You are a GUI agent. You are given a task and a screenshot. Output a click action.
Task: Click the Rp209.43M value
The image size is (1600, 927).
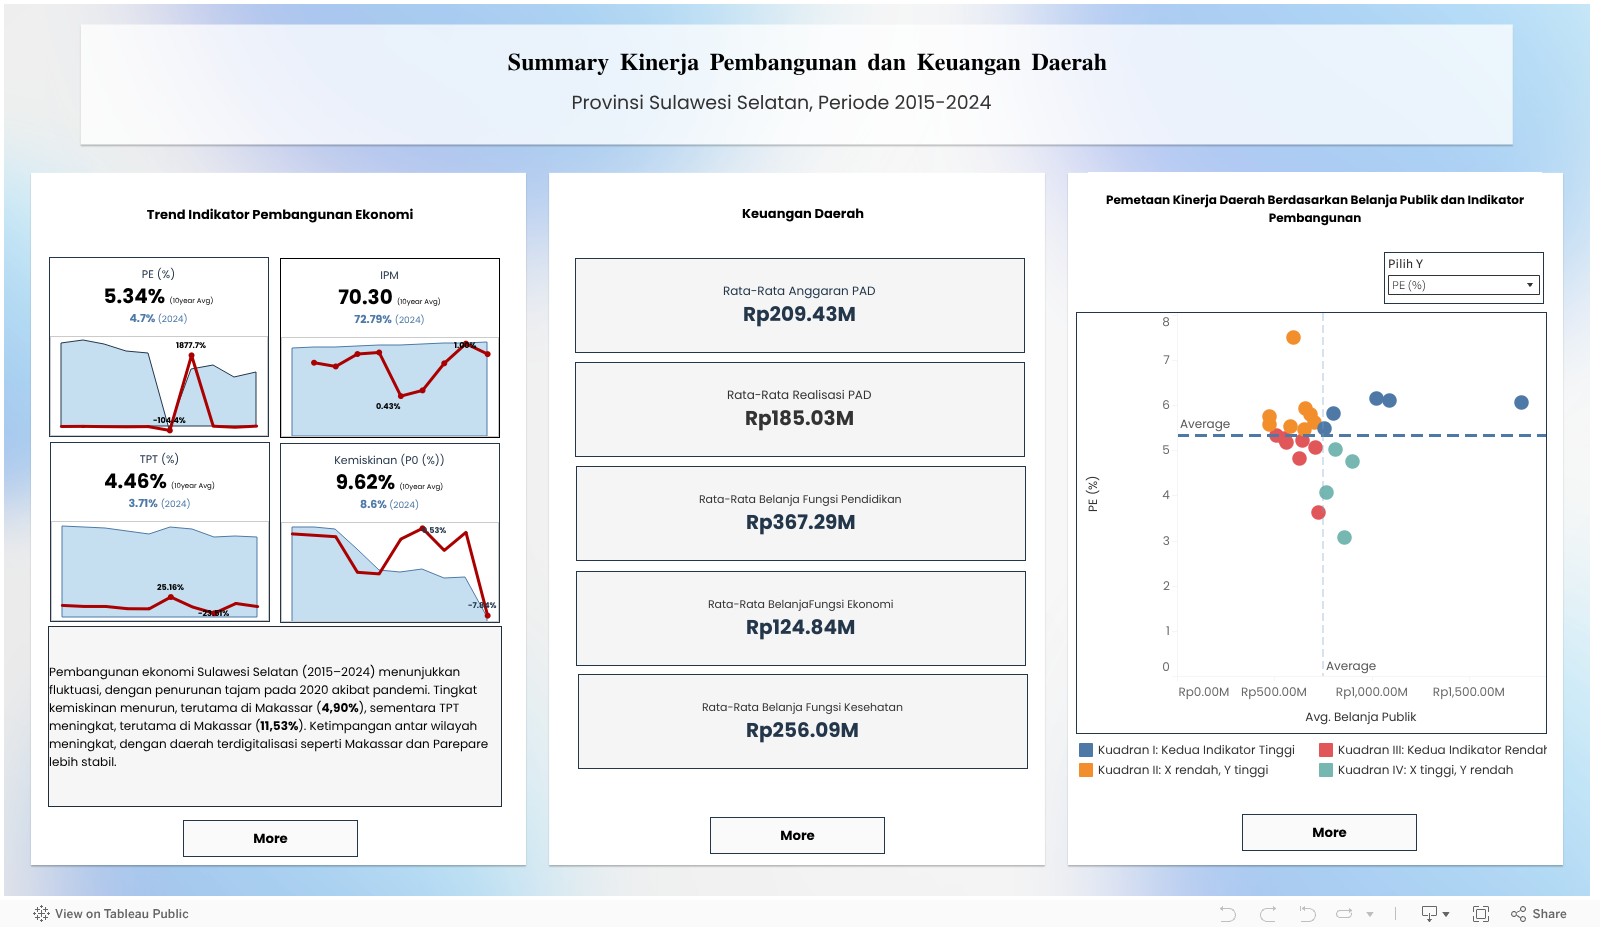pos(799,314)
